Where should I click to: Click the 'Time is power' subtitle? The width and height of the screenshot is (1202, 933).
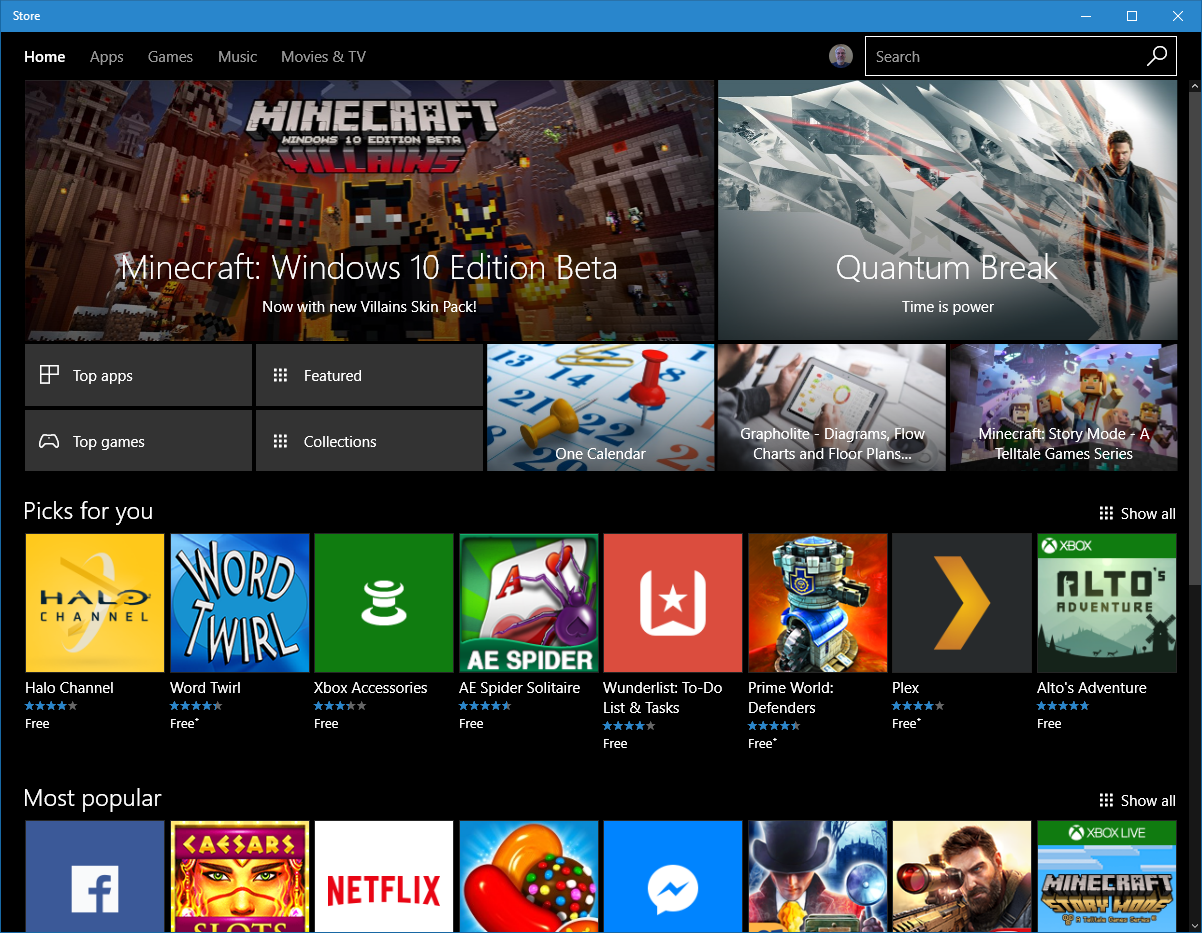(948, 307)
